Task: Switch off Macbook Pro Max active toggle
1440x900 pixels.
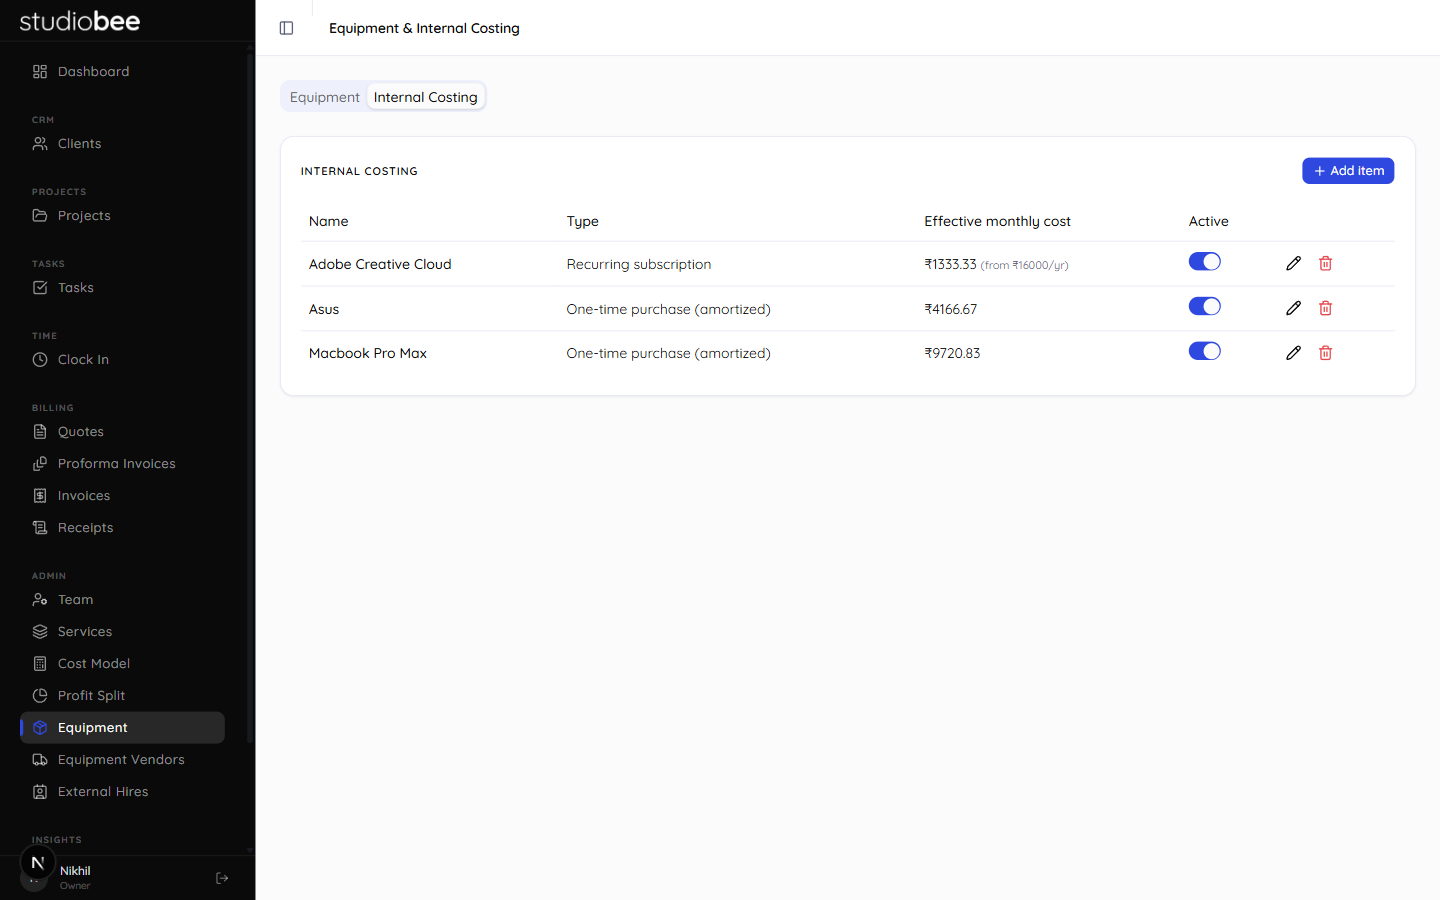Action: pyautogui.click(x=1204, y=351)
